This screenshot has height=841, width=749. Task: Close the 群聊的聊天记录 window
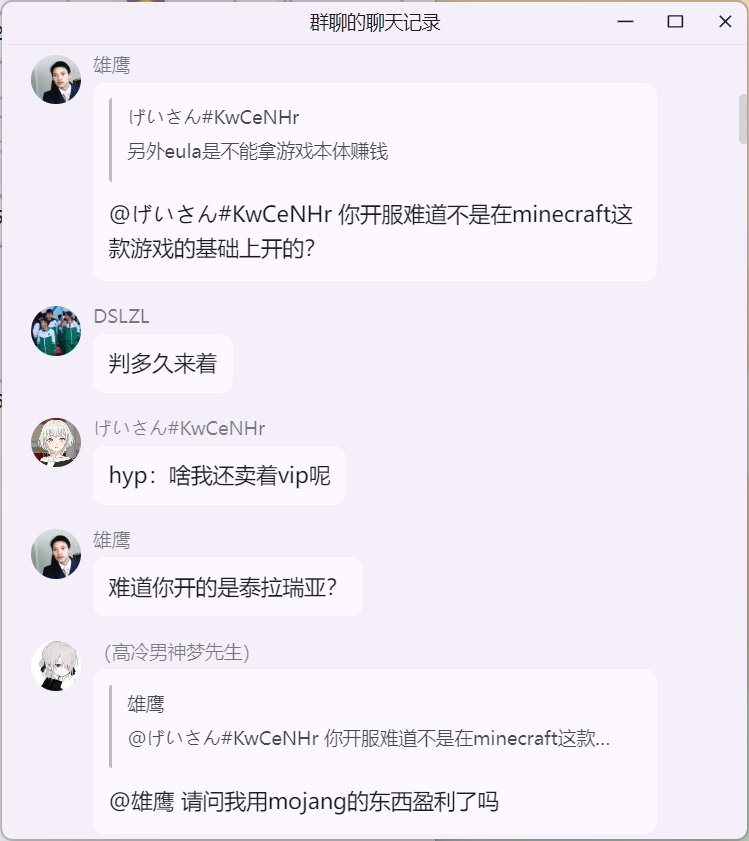tap(725, 21)
